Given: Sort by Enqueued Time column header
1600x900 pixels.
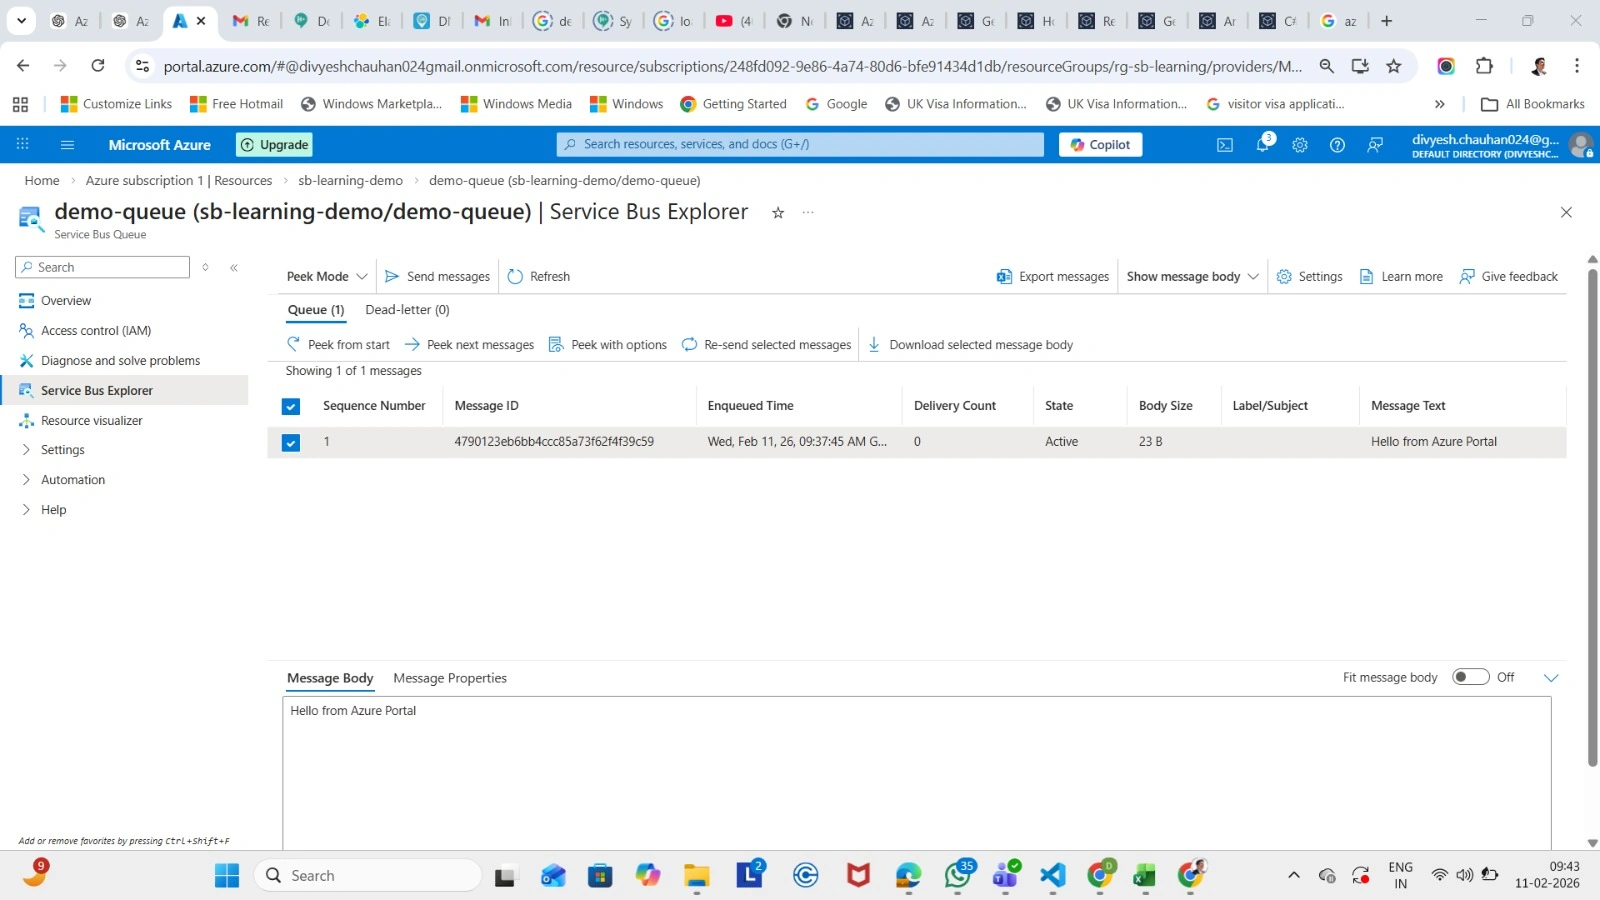Looking at the screenshot, I should (750, 406).
